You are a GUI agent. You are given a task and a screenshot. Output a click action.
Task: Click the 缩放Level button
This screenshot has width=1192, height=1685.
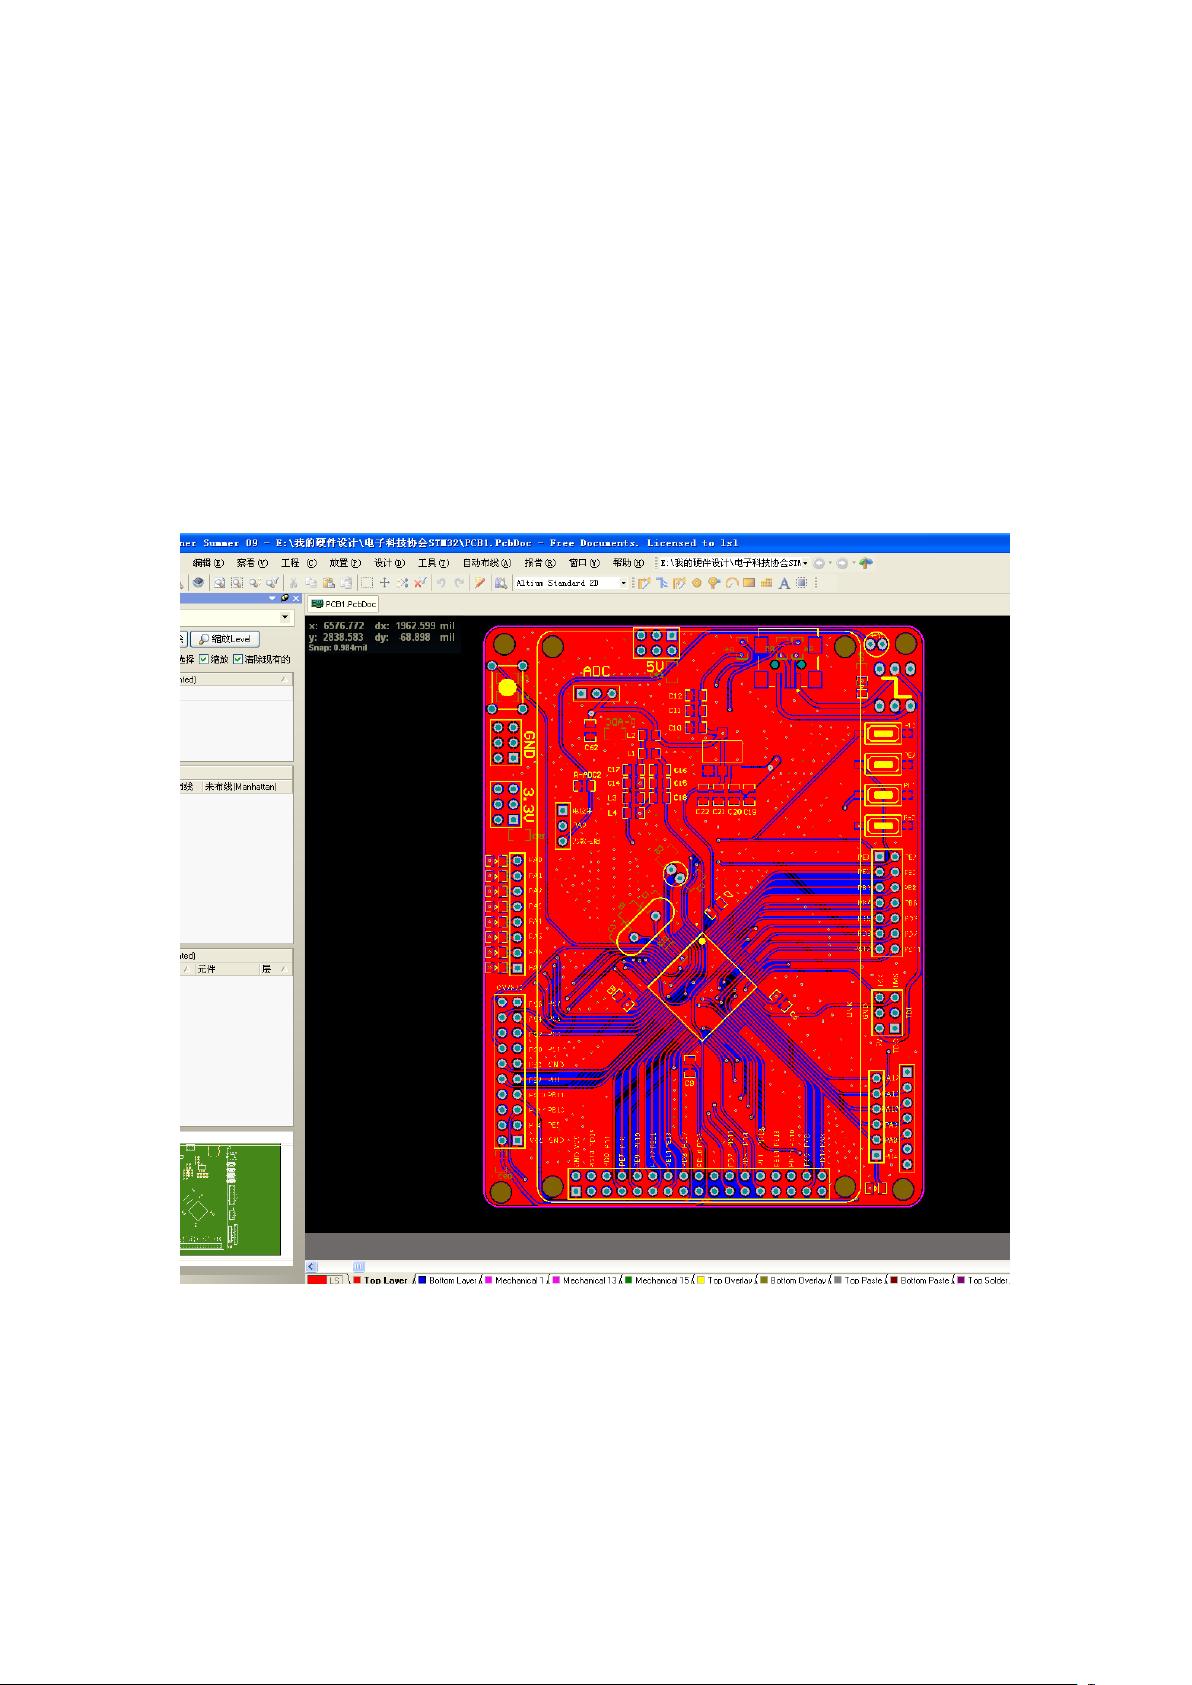click(x=225, y=639)
